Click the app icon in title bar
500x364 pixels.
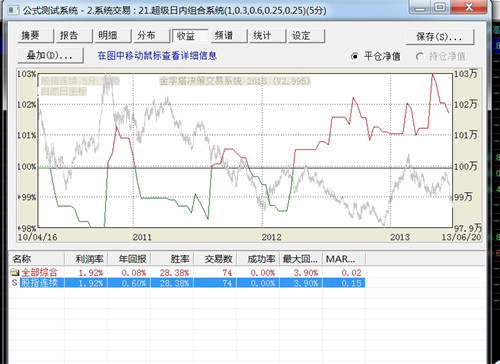(14, 10)
